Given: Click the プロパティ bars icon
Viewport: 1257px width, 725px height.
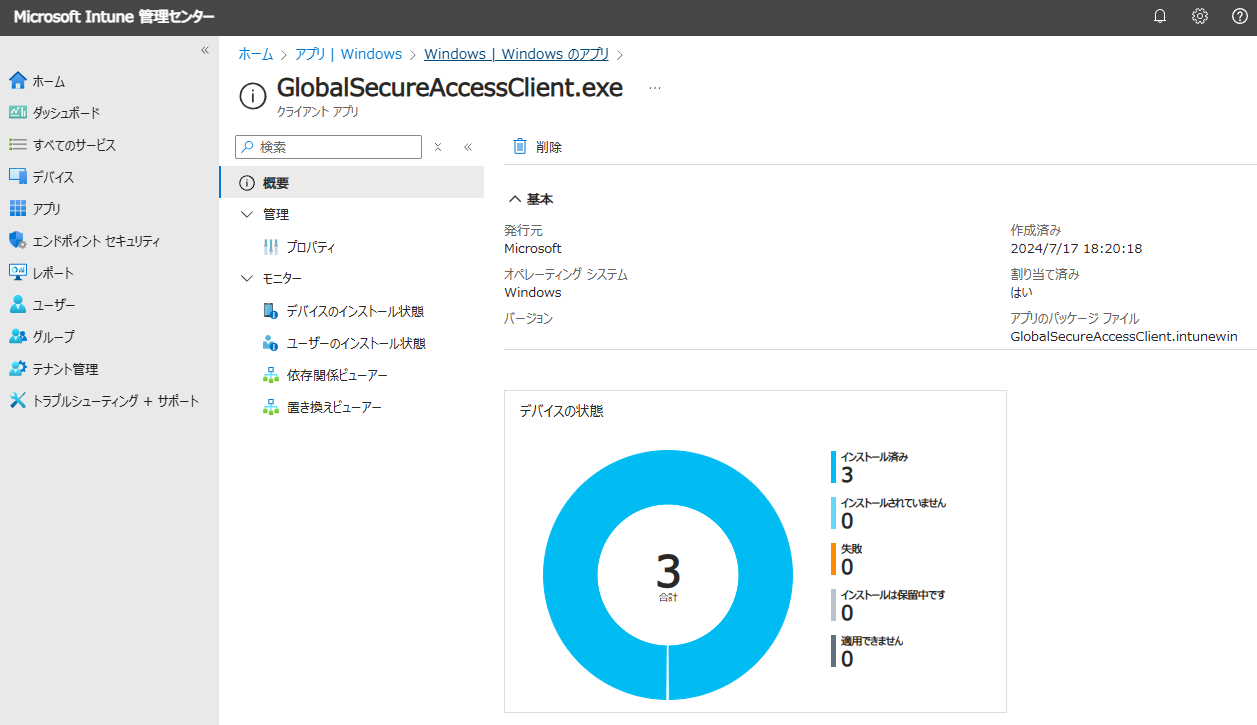Looking at the screenshot, I should pyautogui.click(x=271, y=247).
